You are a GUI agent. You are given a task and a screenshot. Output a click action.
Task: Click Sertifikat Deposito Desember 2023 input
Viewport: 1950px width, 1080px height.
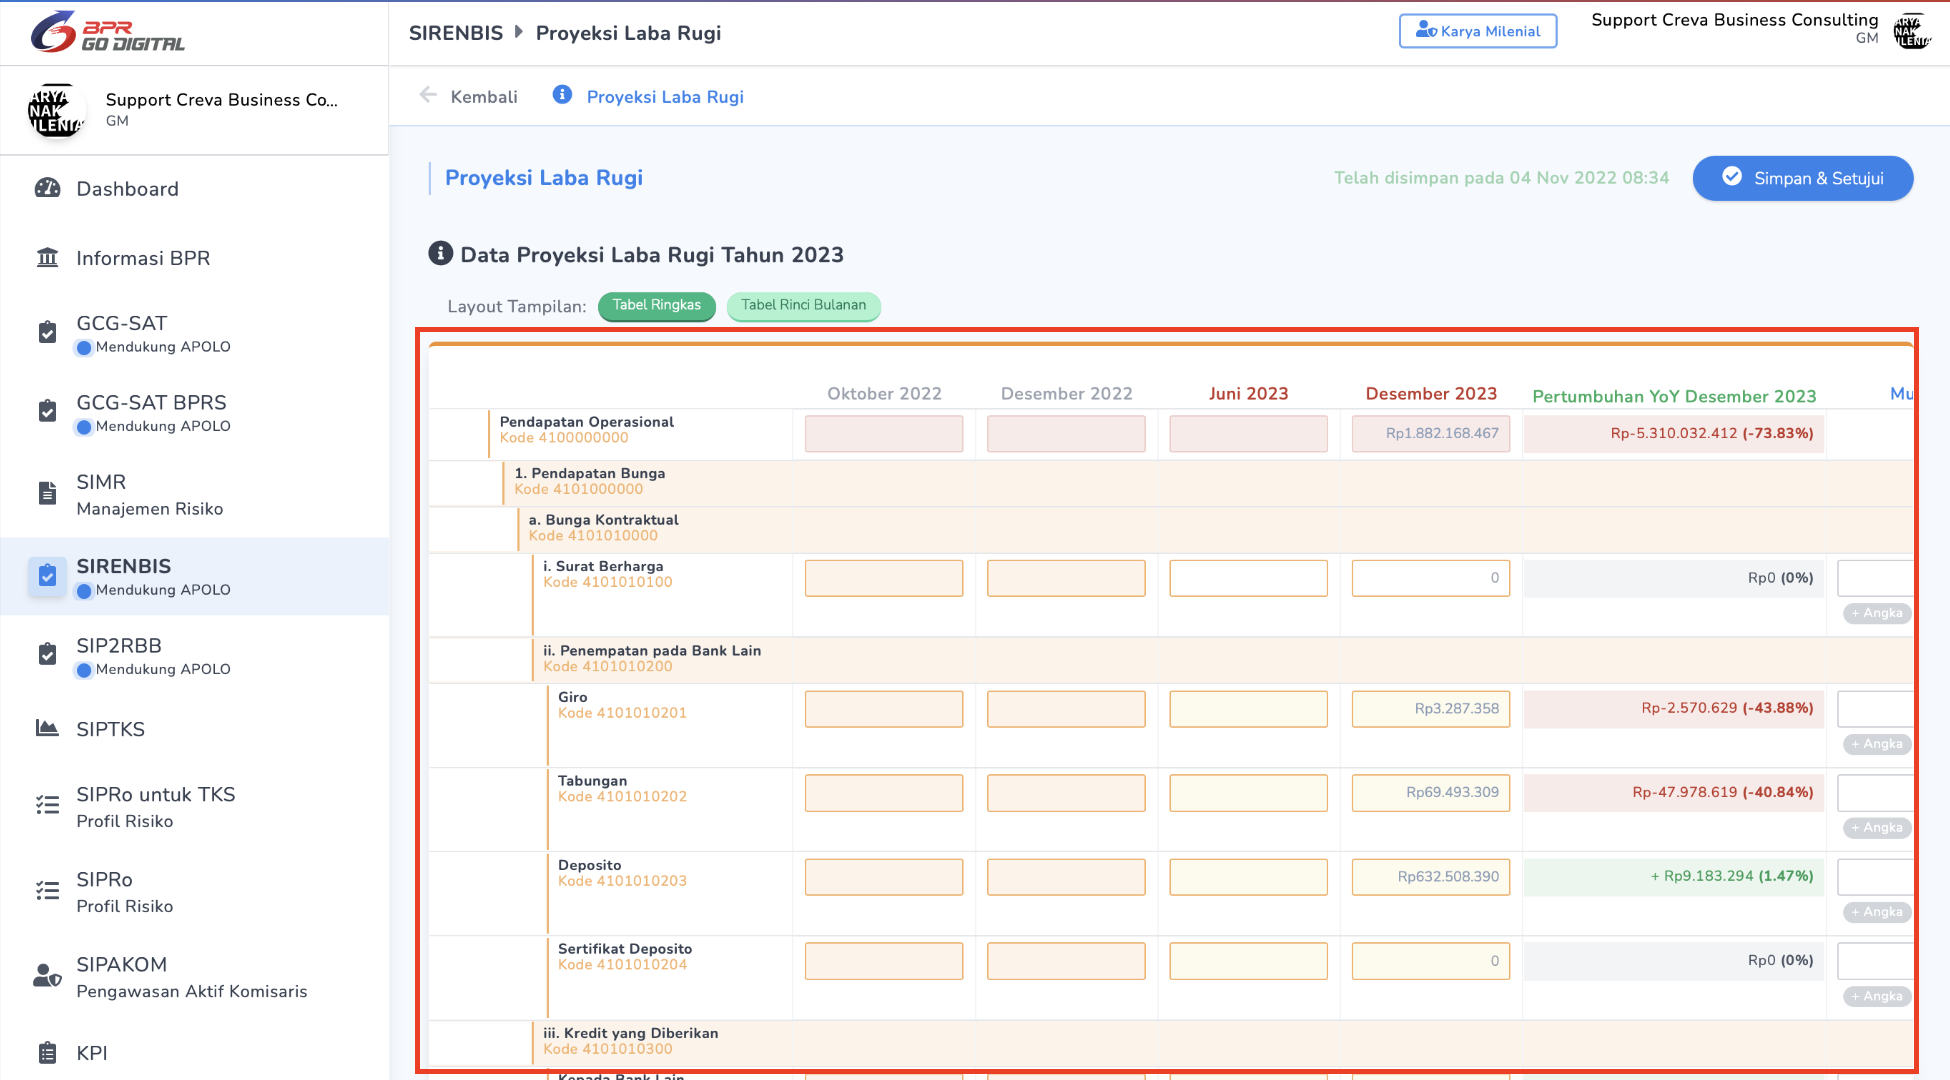tap(1430, 961)
